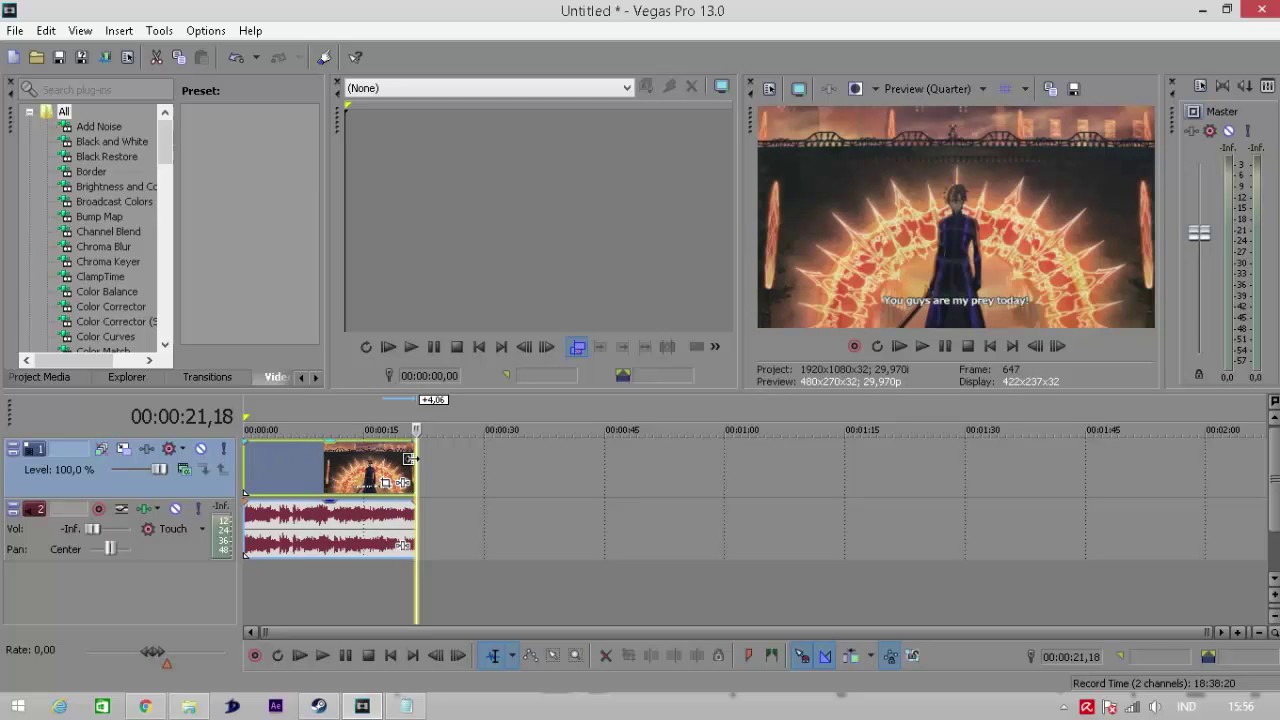Open the Tools menu
Viewport: 1280px width, 720px height.
tap(159, 31)
